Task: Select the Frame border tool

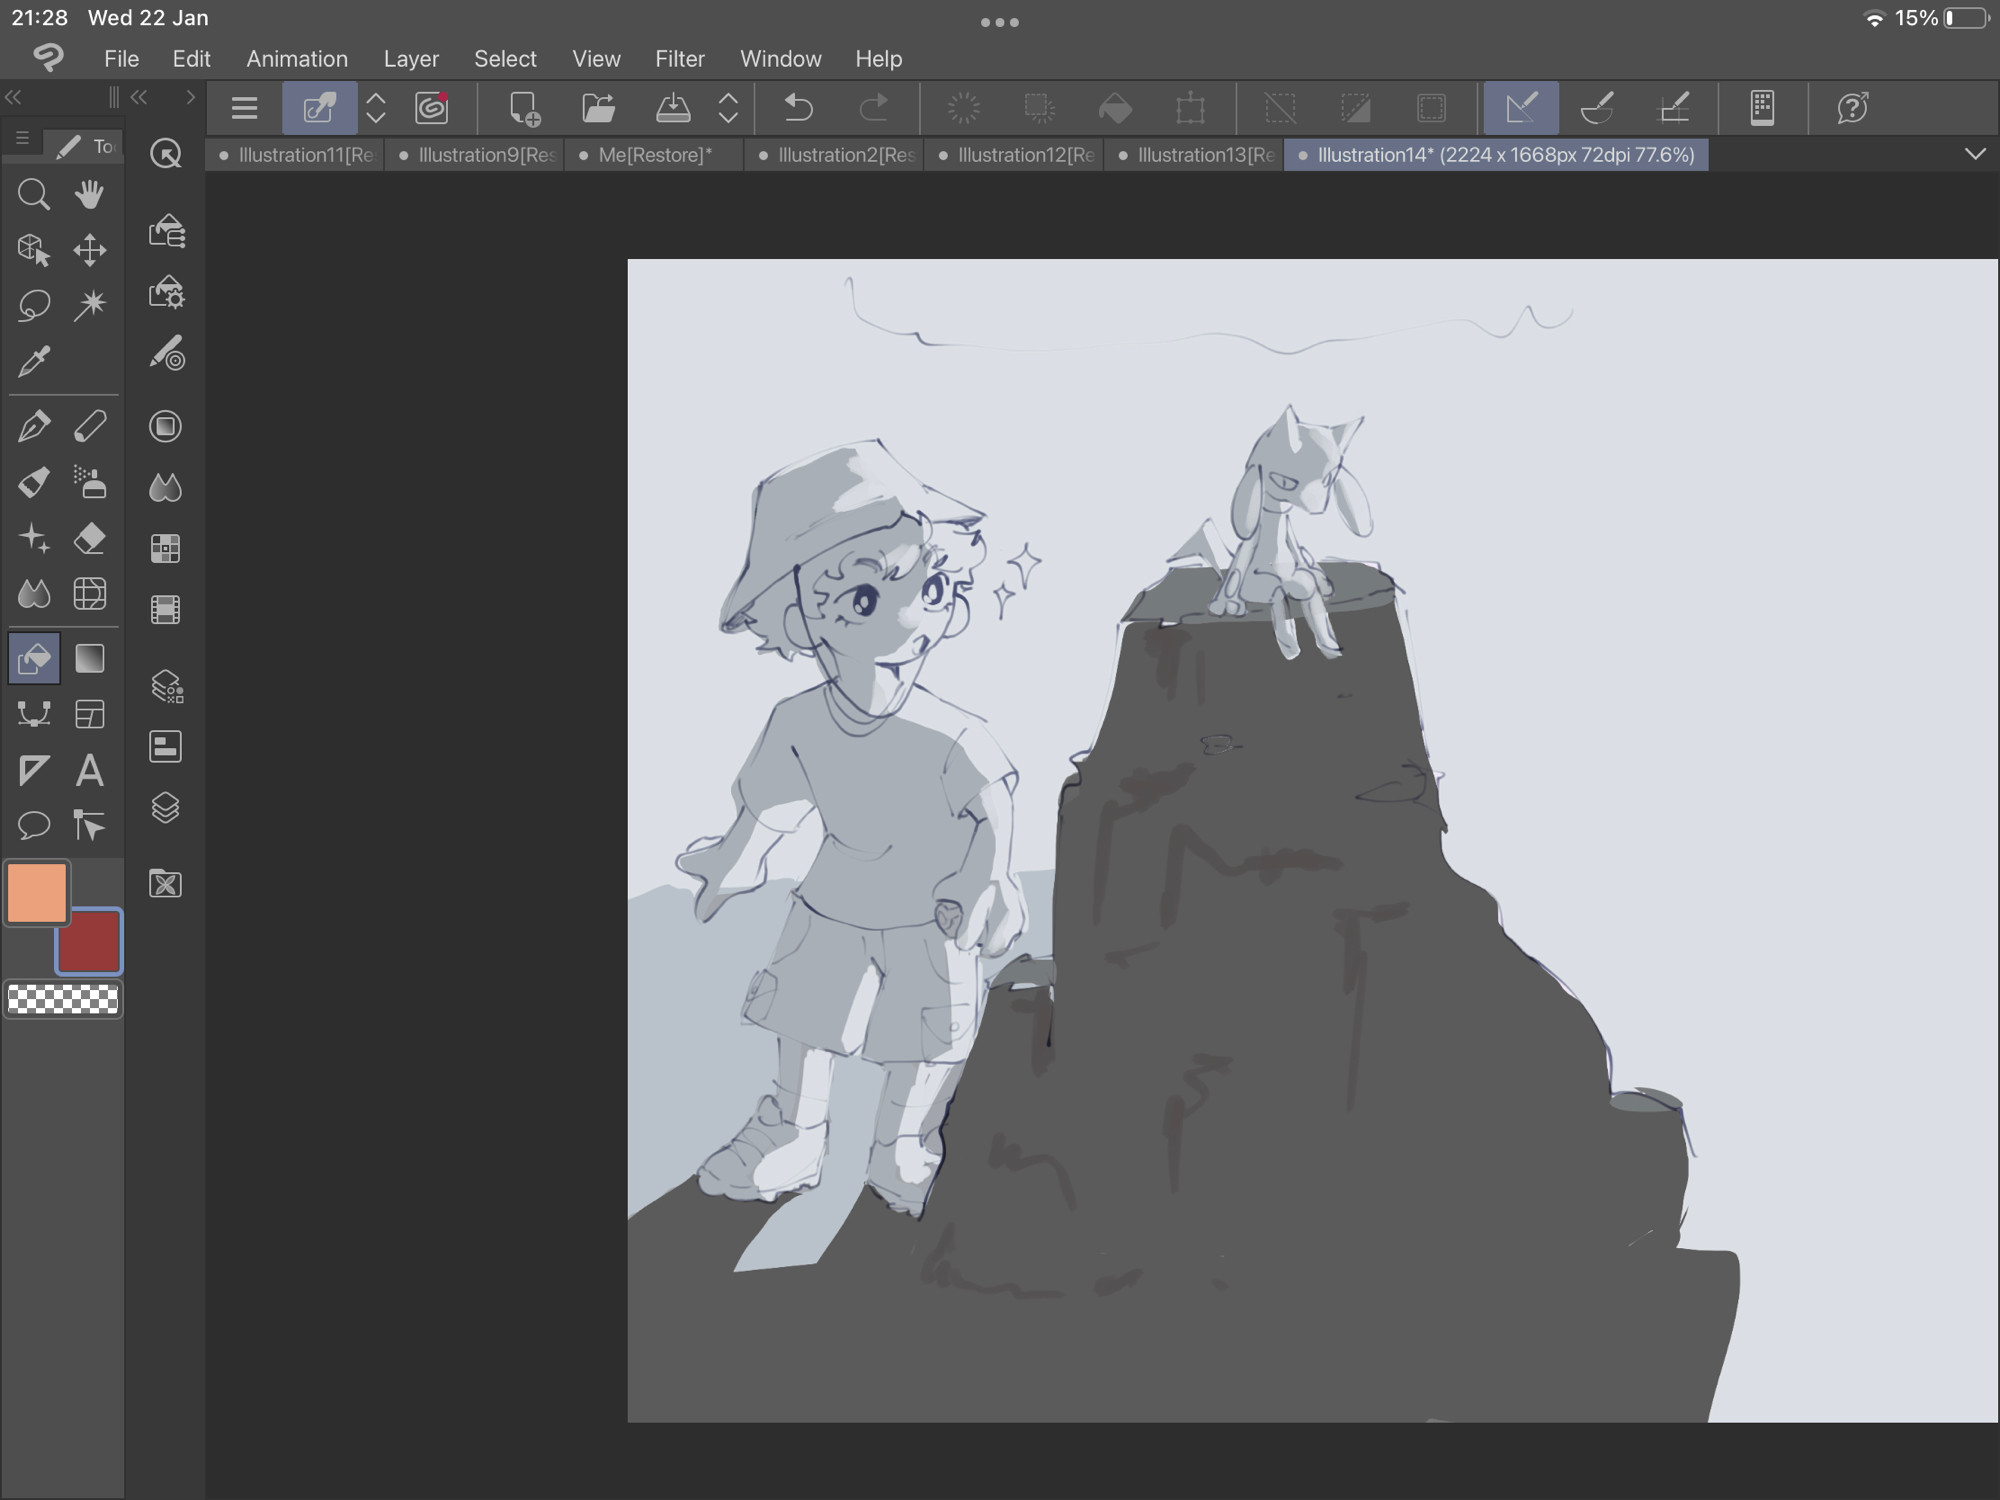Action: (x=90, y=714)
